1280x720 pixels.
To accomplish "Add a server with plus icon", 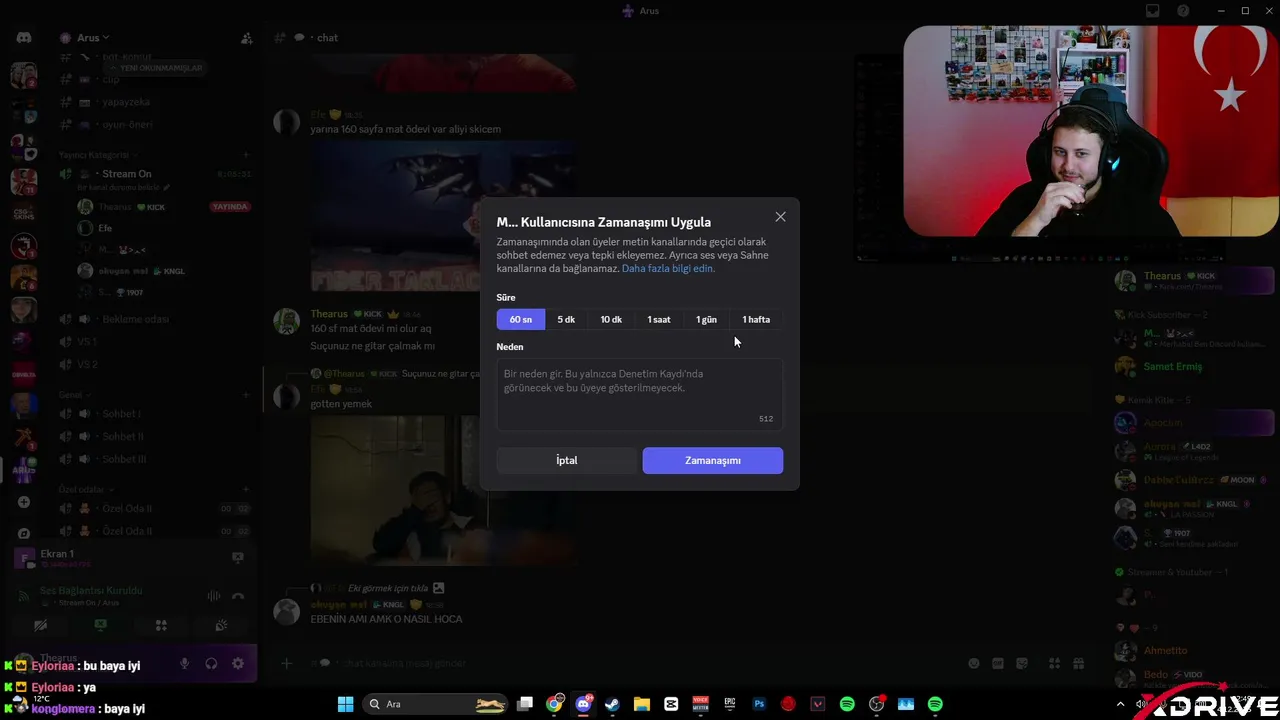I will (x=24, y=502).
